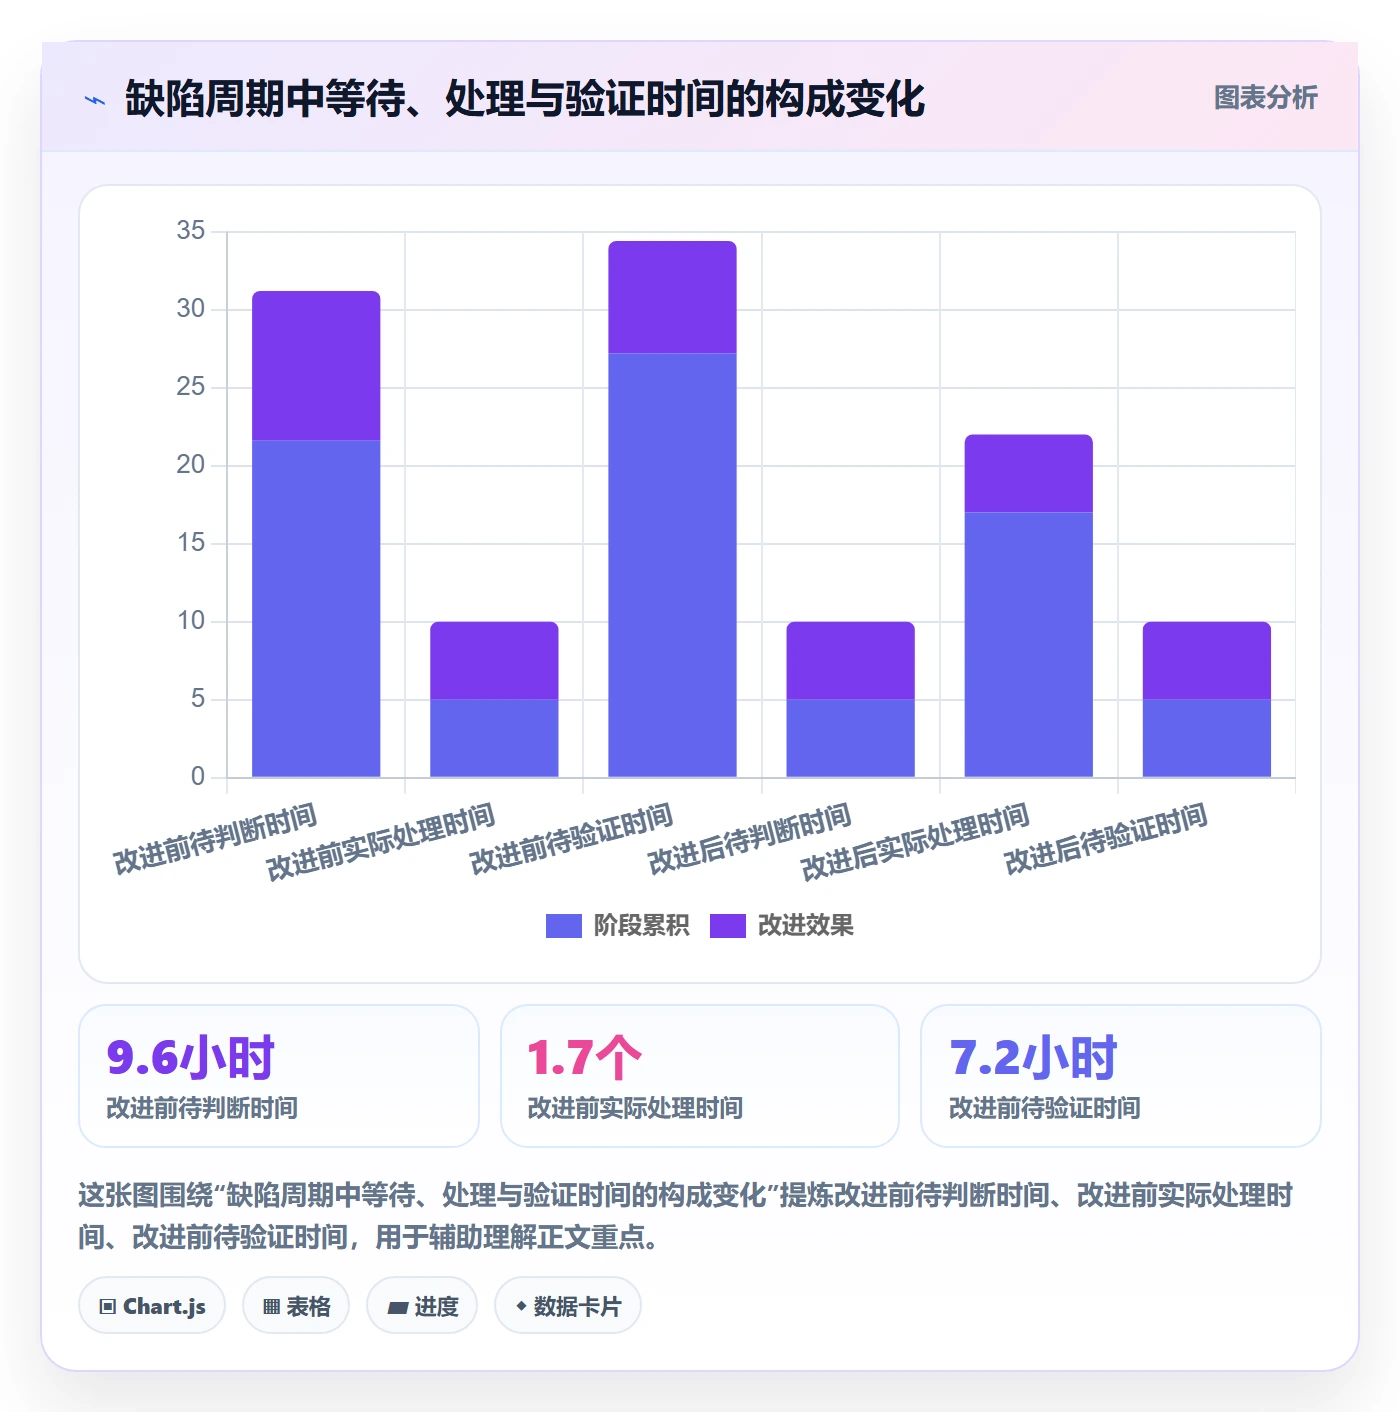Image resolution: width=1400 pixels, height=1412 pixels.
Task: Click the blue segment of 改进后实际处理时间 bar
Action: (1028, 645)
